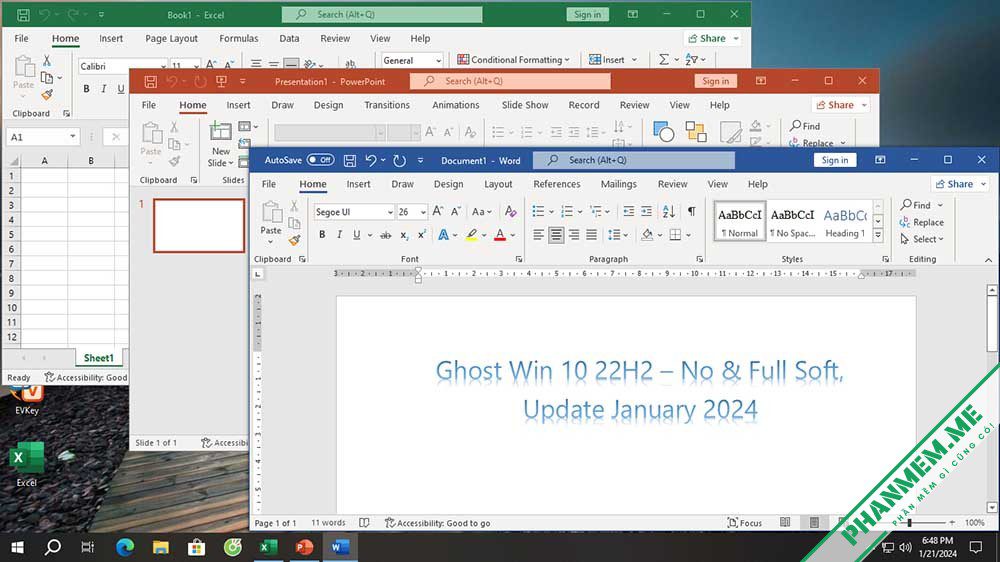
Task: Open Excel Conditional Formatting dropdown
Action: (513, 60)
